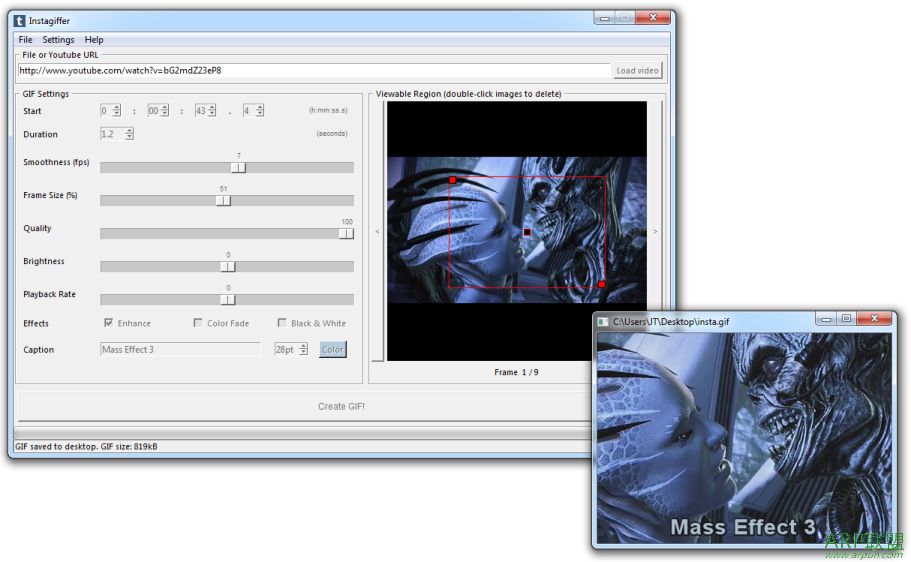Click the crop region bottom-right red handle
Image resolution: width=911 pixels, height=562 pixels.
602,285
